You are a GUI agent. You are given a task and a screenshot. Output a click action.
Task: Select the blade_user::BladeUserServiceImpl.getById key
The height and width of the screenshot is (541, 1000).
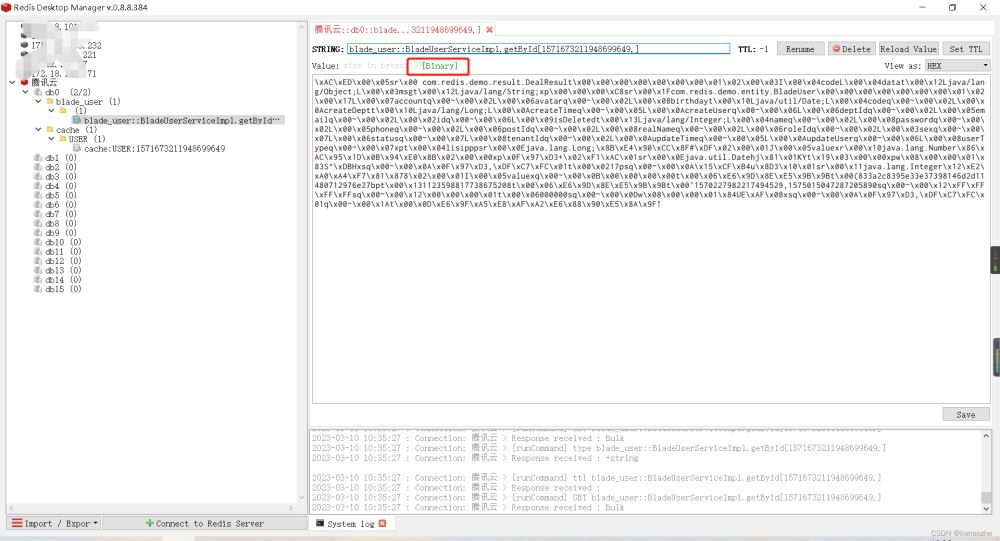coord(182,120)
